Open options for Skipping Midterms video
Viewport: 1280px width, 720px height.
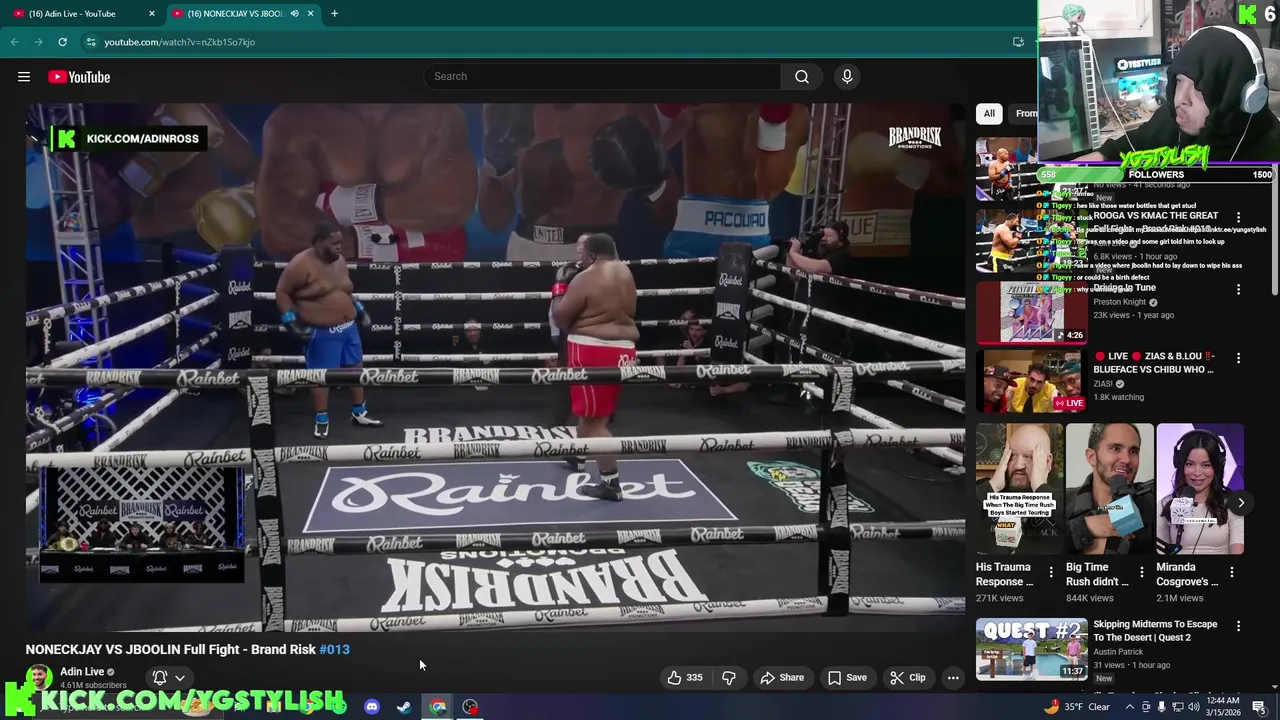pyautogui.click(x=1238, y=626)
